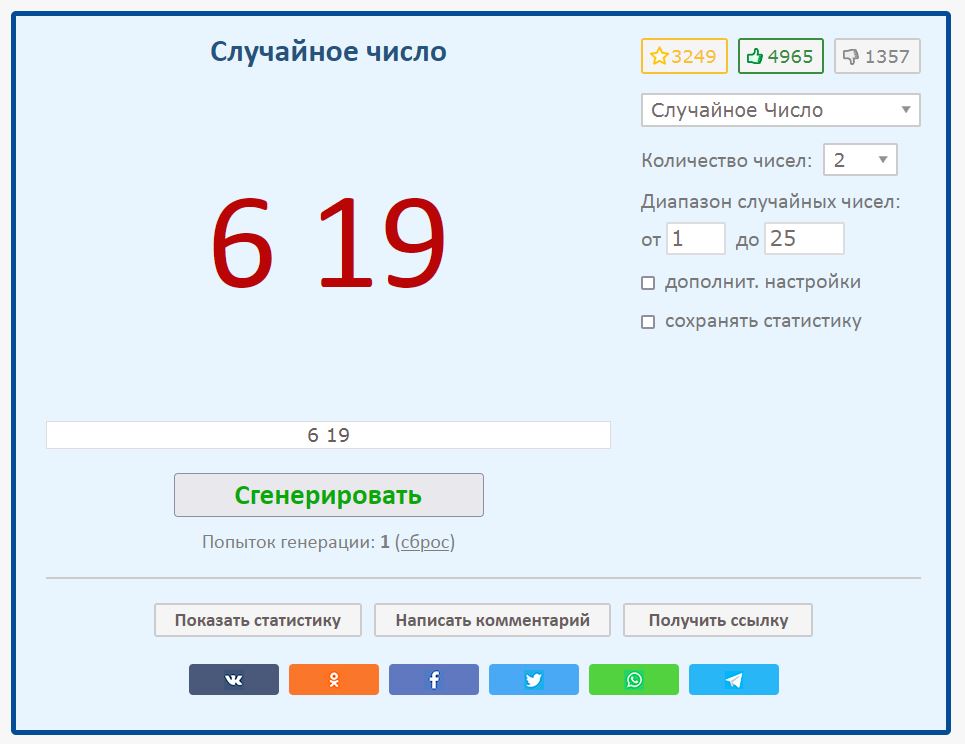This screenshot has width=965, height=744.
Task: Share on Facebook icon
Action: 433,680
